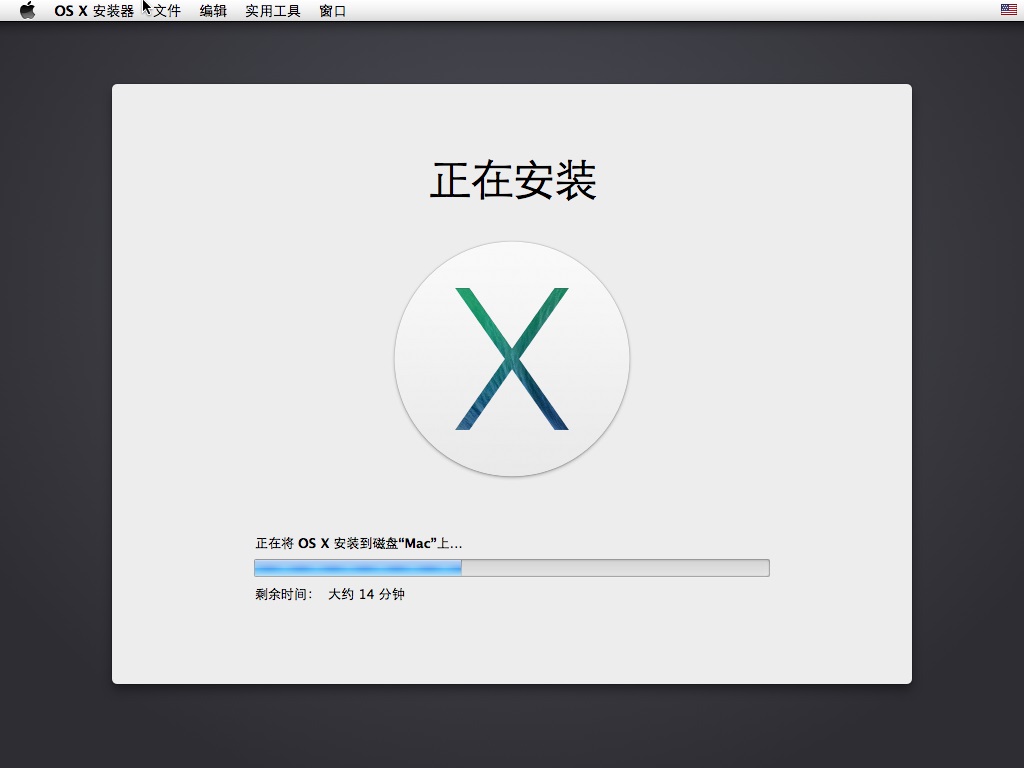Select the mouse cursor arrow location
This screenshot has width=1024, height=768.
point(145,9)
